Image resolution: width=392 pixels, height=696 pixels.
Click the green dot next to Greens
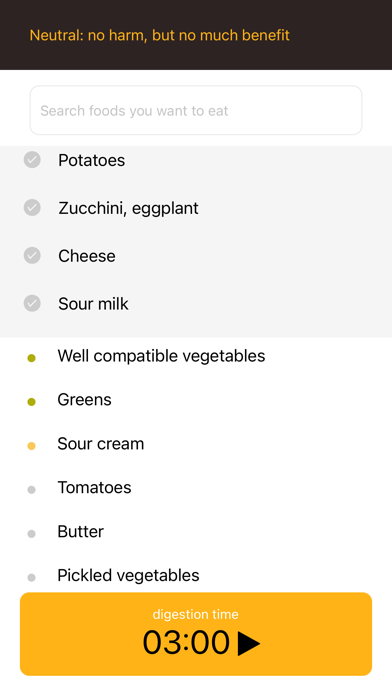click(32, 402)
